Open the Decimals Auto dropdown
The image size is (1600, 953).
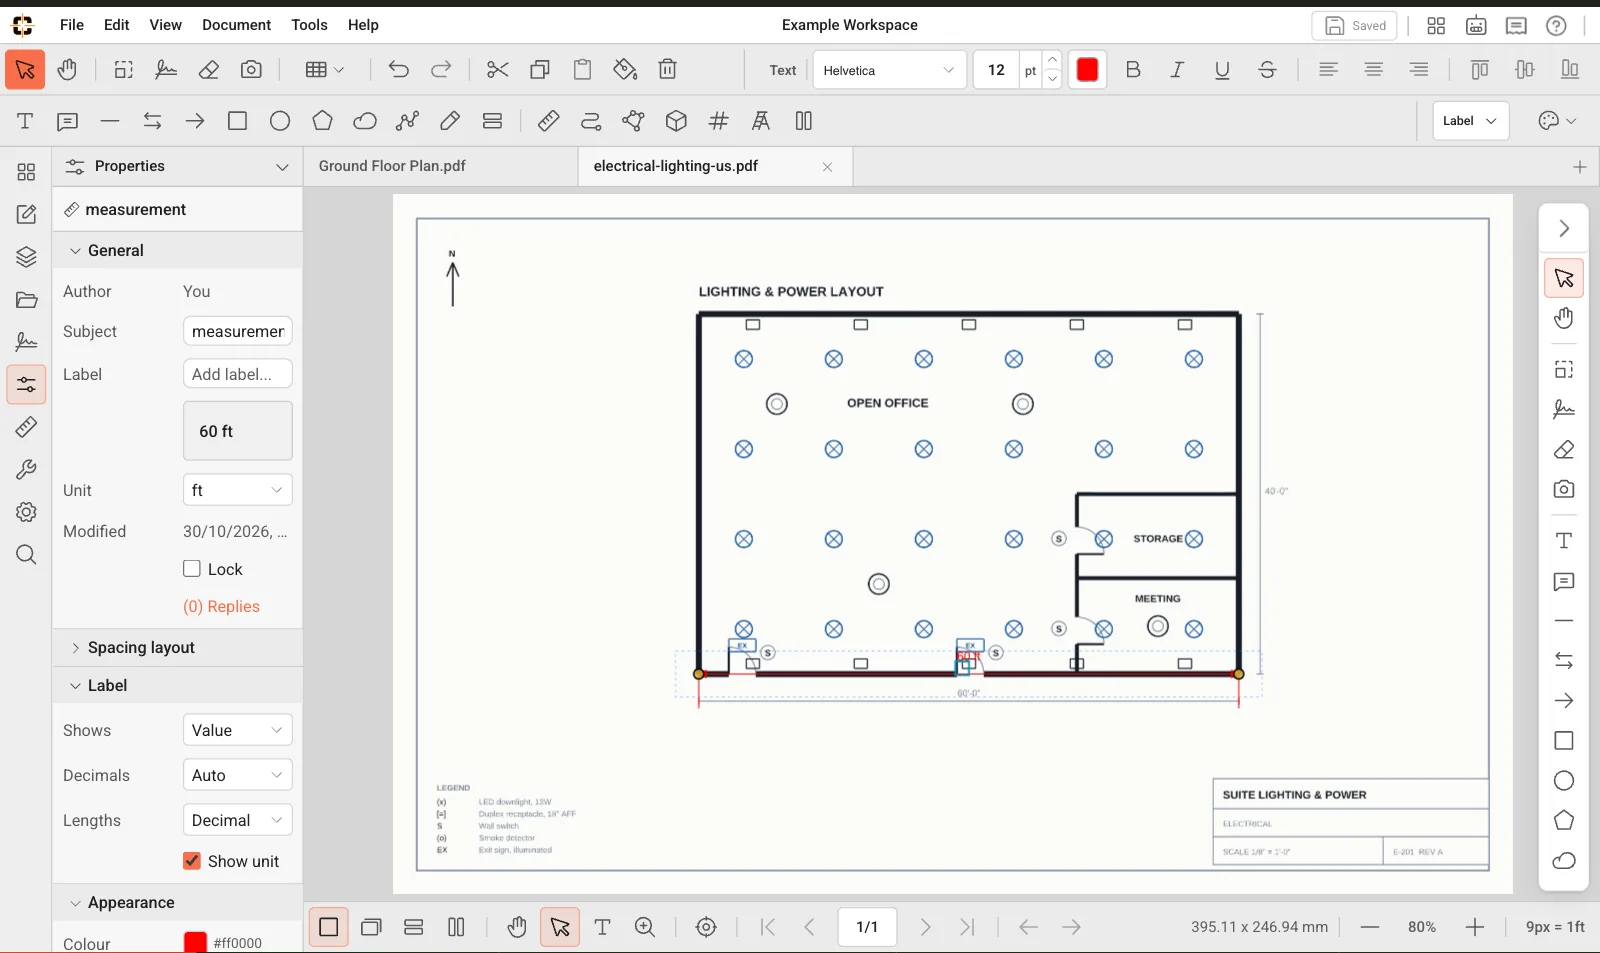tap(238, 775)
